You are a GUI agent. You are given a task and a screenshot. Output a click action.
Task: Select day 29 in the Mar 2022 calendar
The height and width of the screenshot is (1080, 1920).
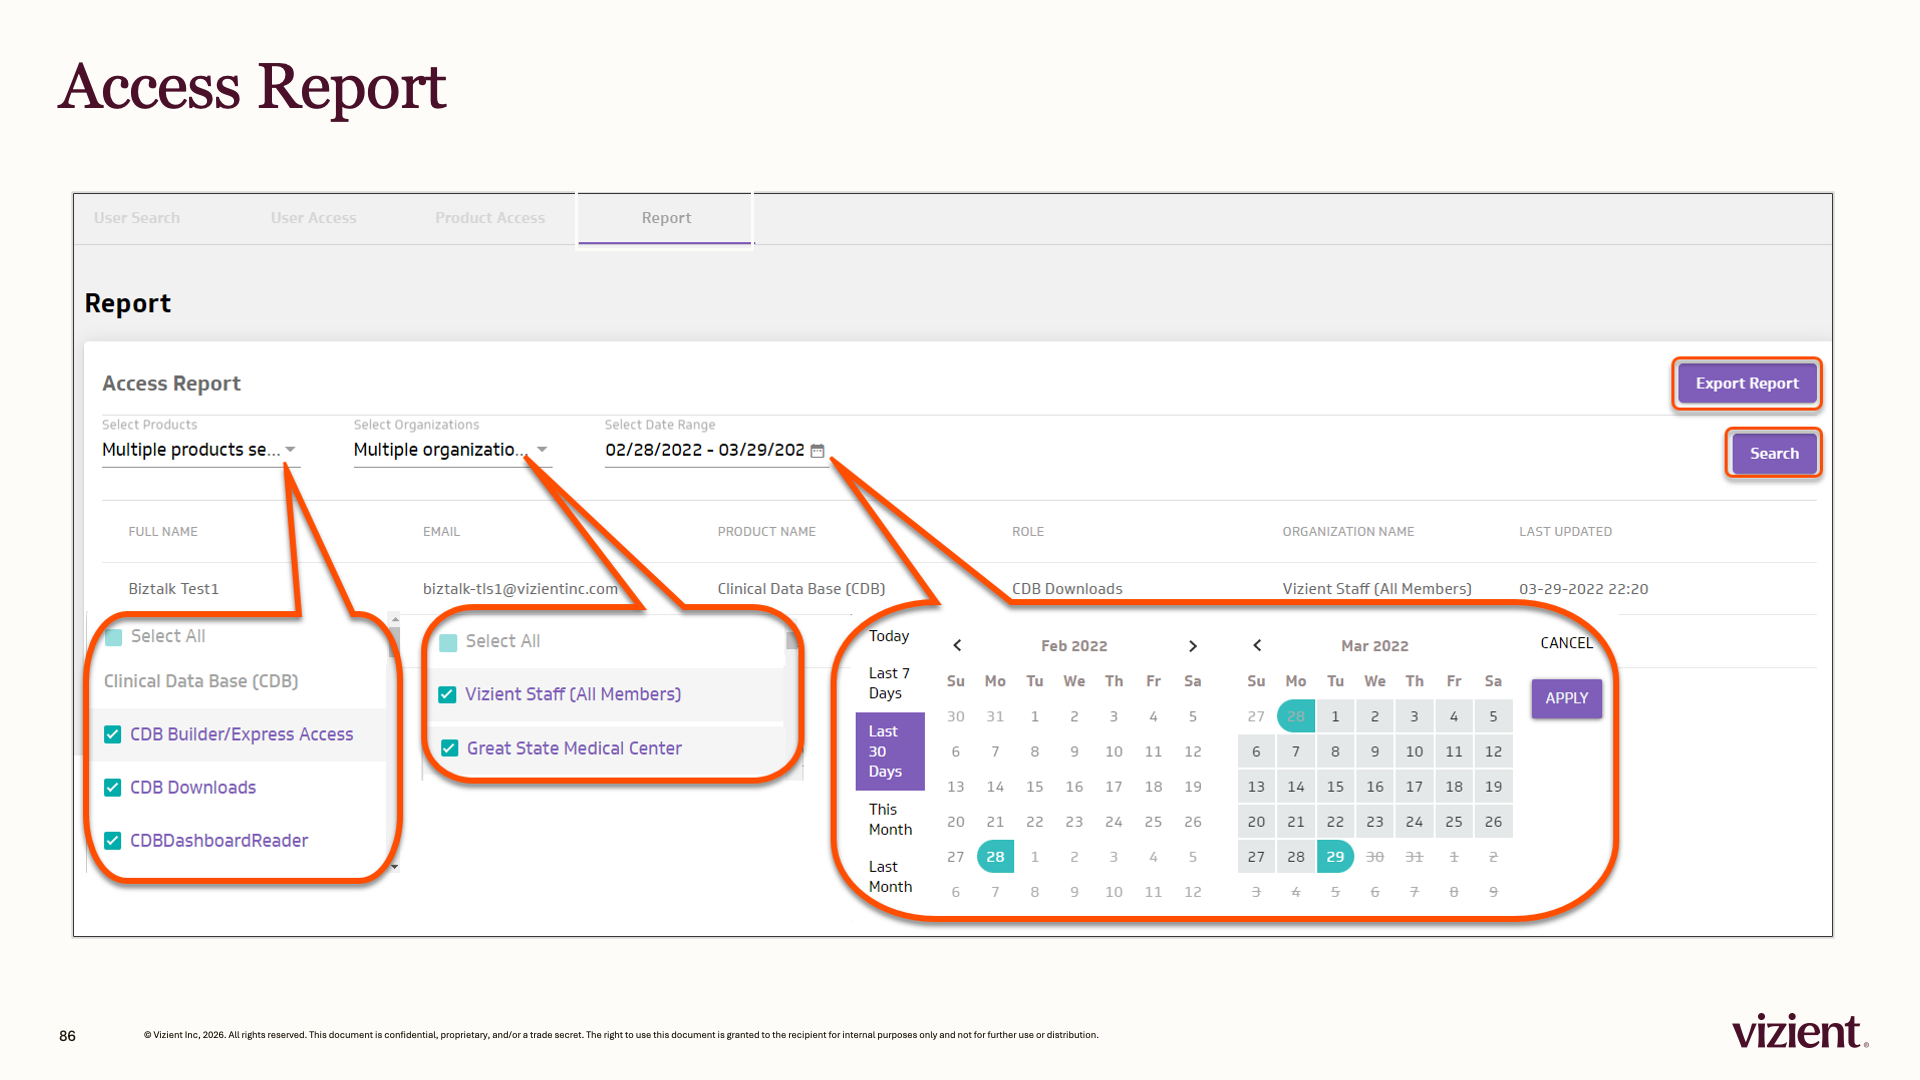pos(1335,857)
